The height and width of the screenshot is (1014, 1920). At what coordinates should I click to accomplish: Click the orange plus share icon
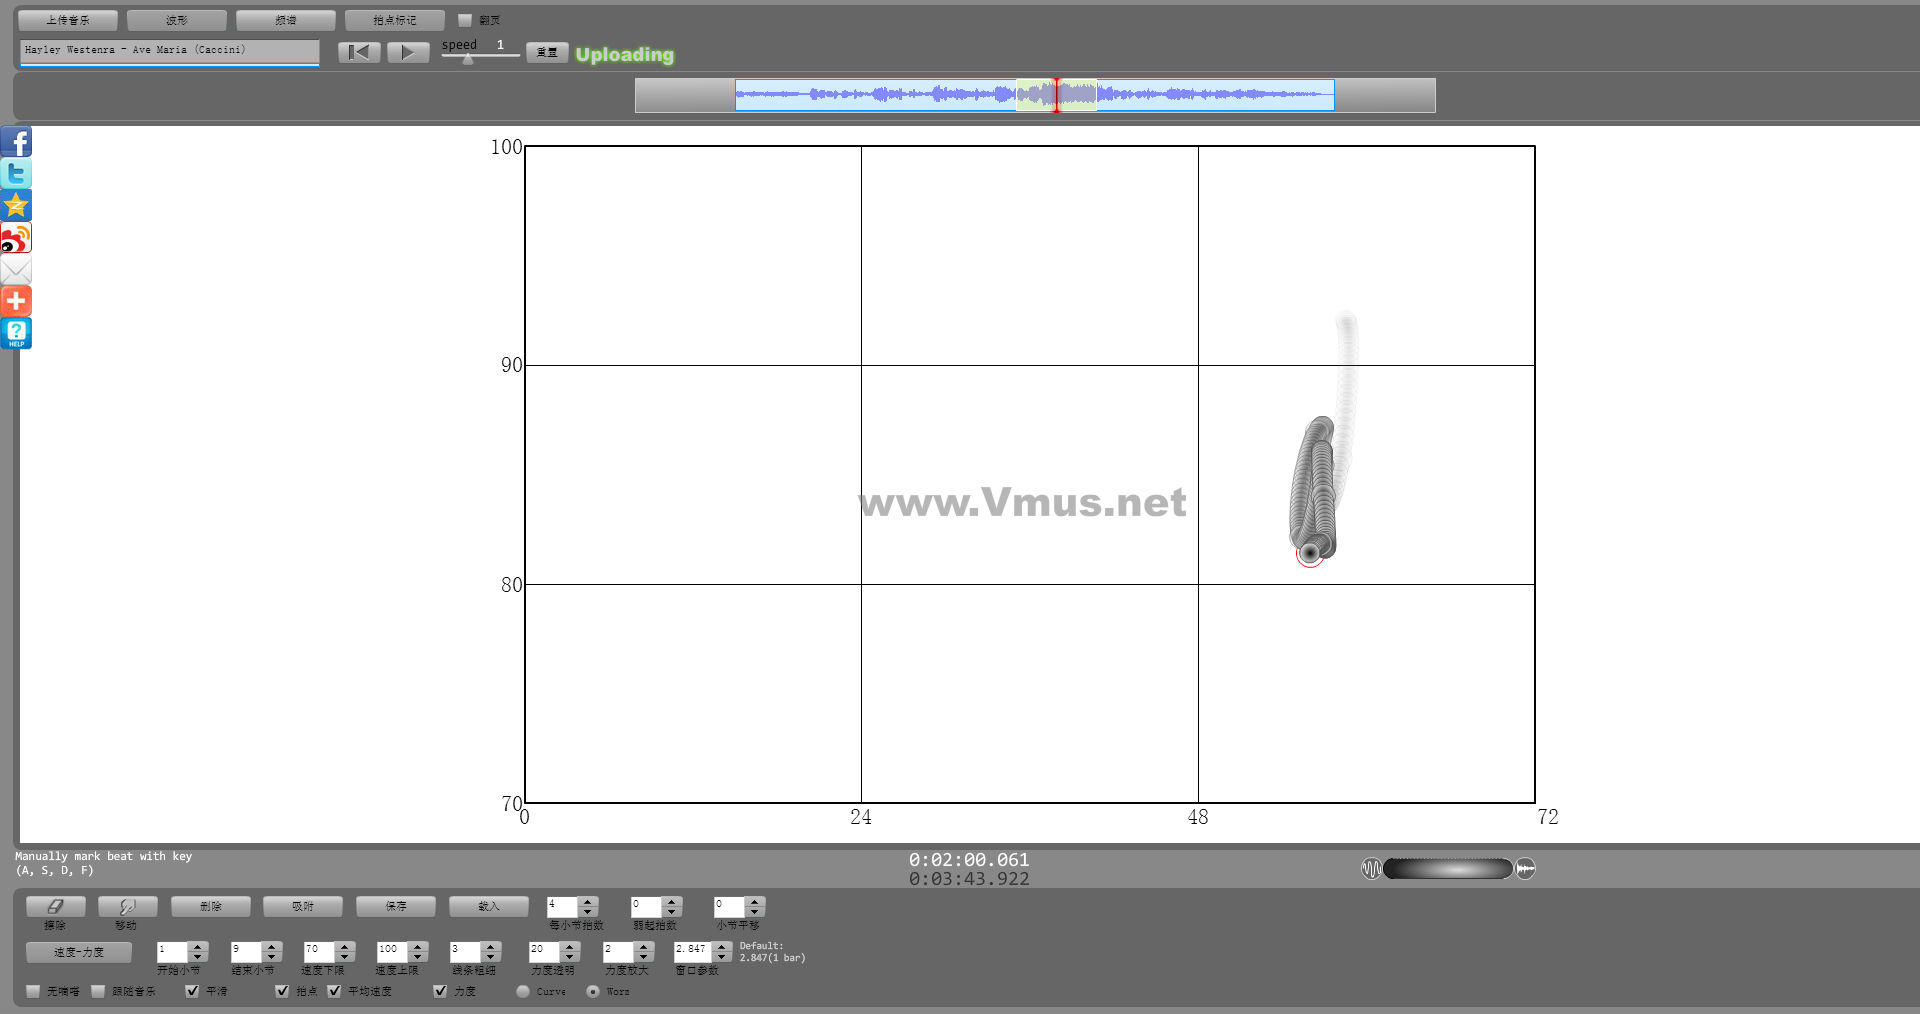[16, 301]
